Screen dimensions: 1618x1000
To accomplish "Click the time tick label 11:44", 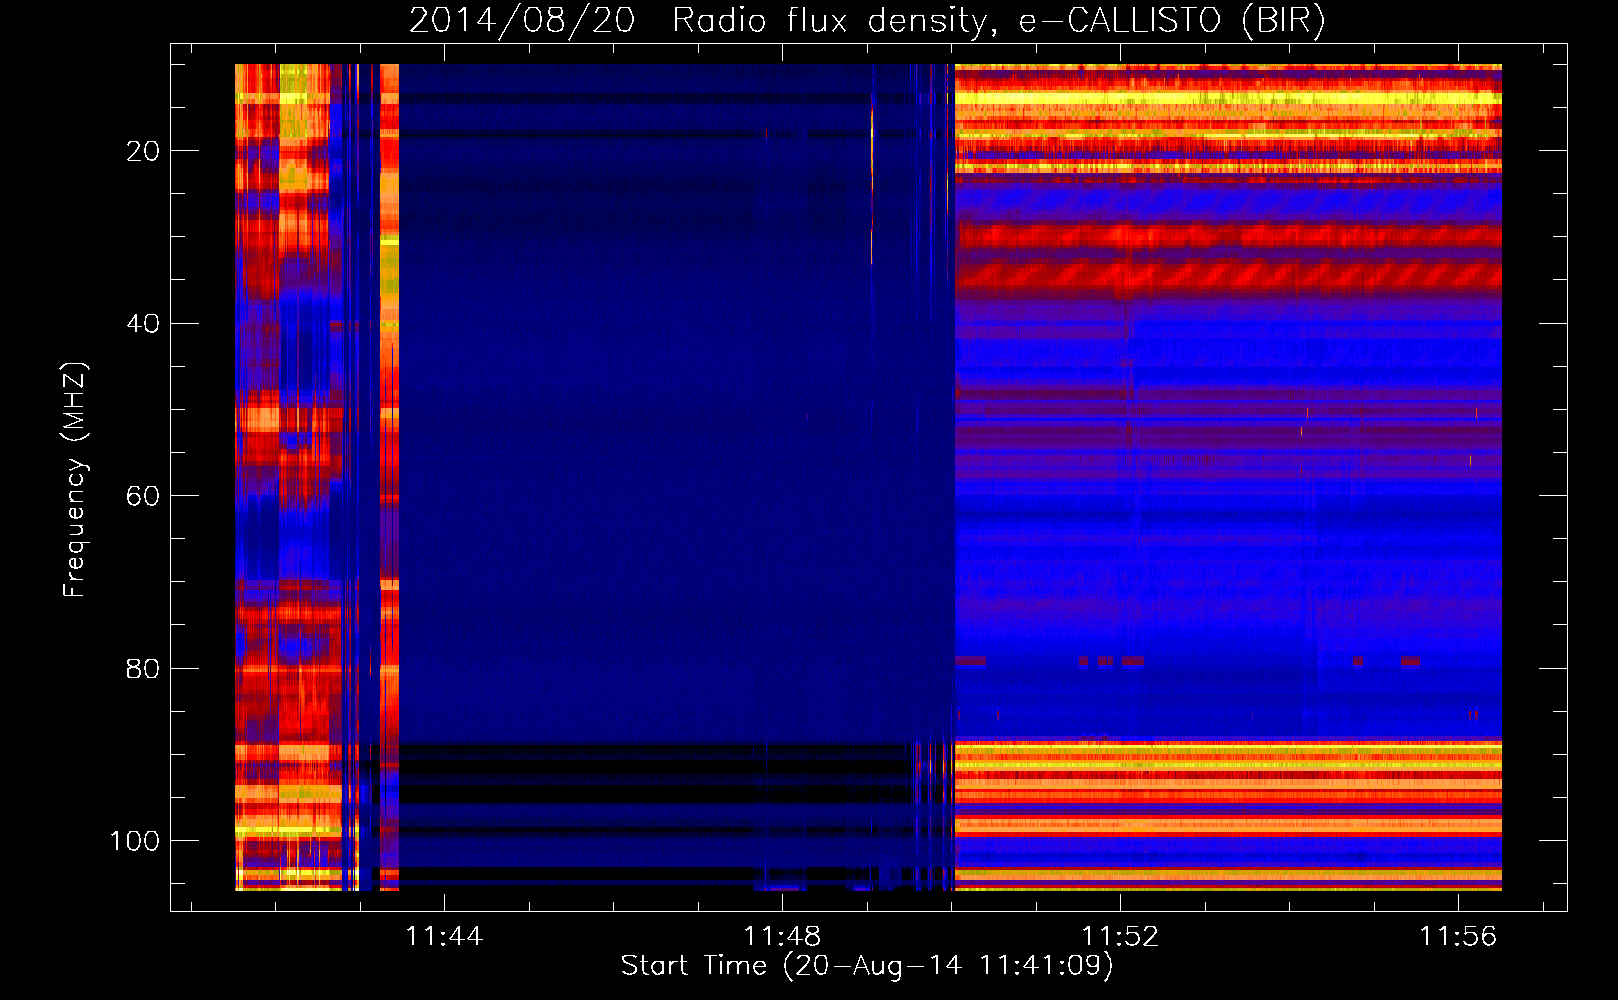I will coord(444,936).
